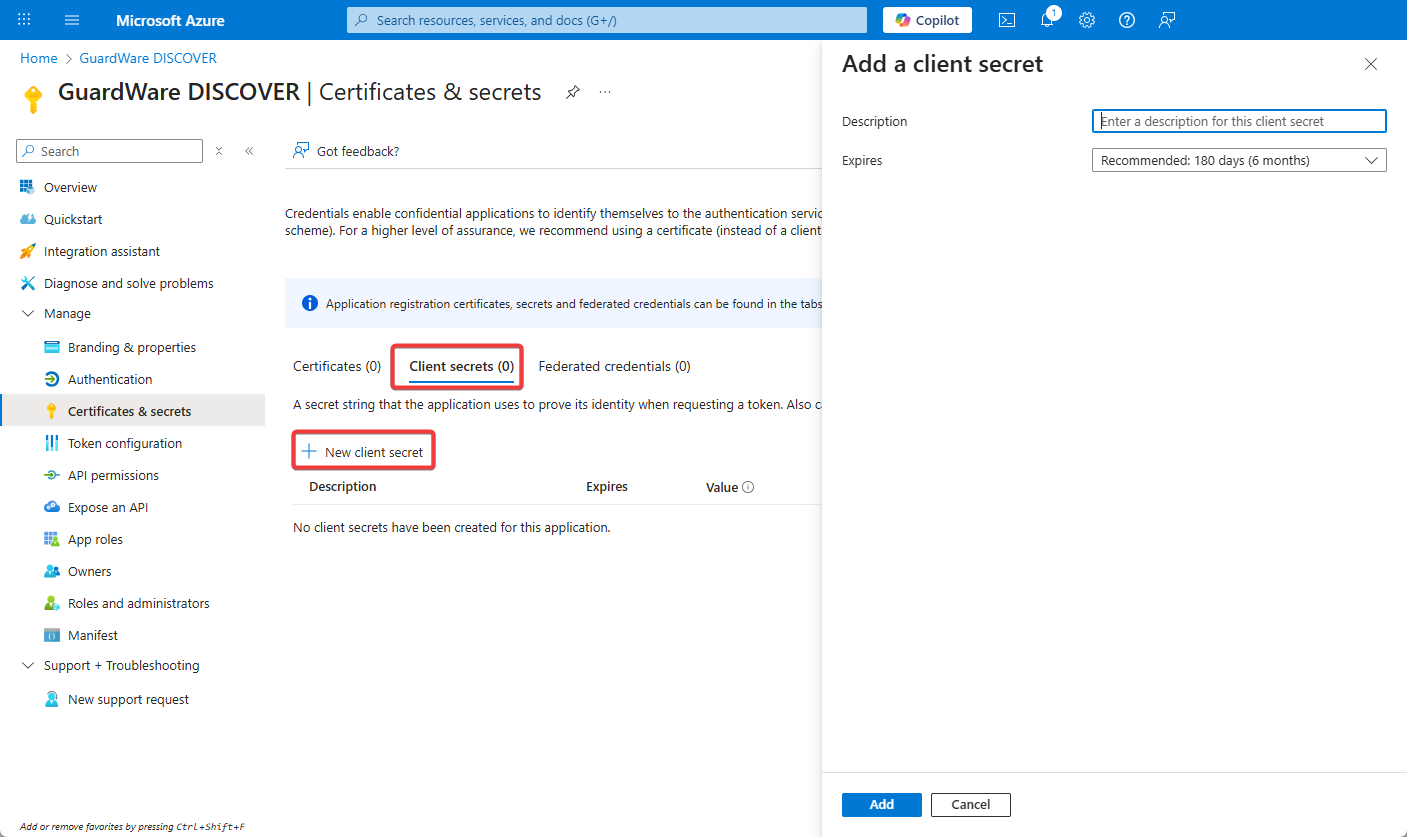Switch to Federated credentials tab

point(614,366)
